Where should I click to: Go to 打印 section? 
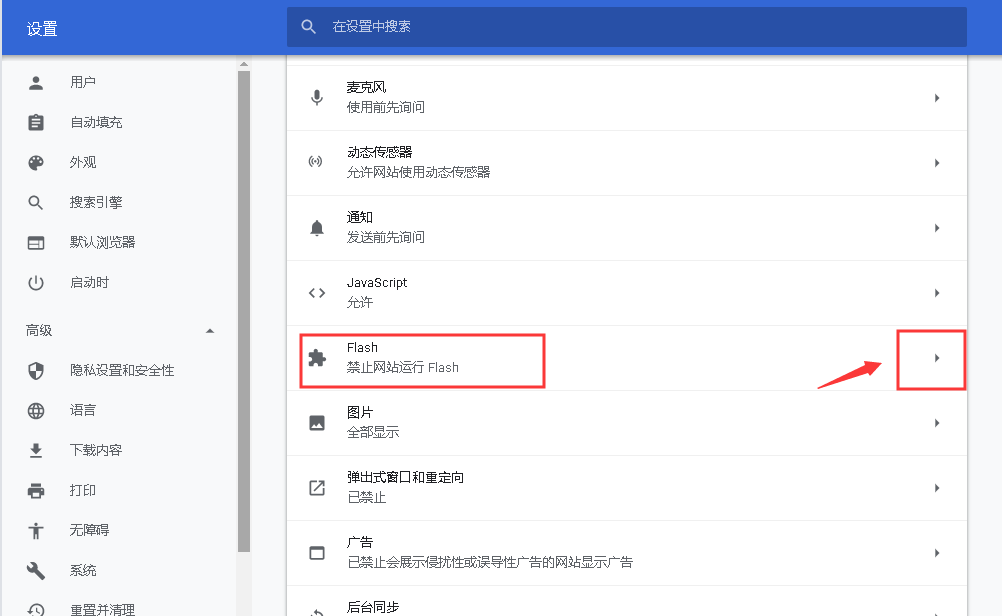point(83,491)
